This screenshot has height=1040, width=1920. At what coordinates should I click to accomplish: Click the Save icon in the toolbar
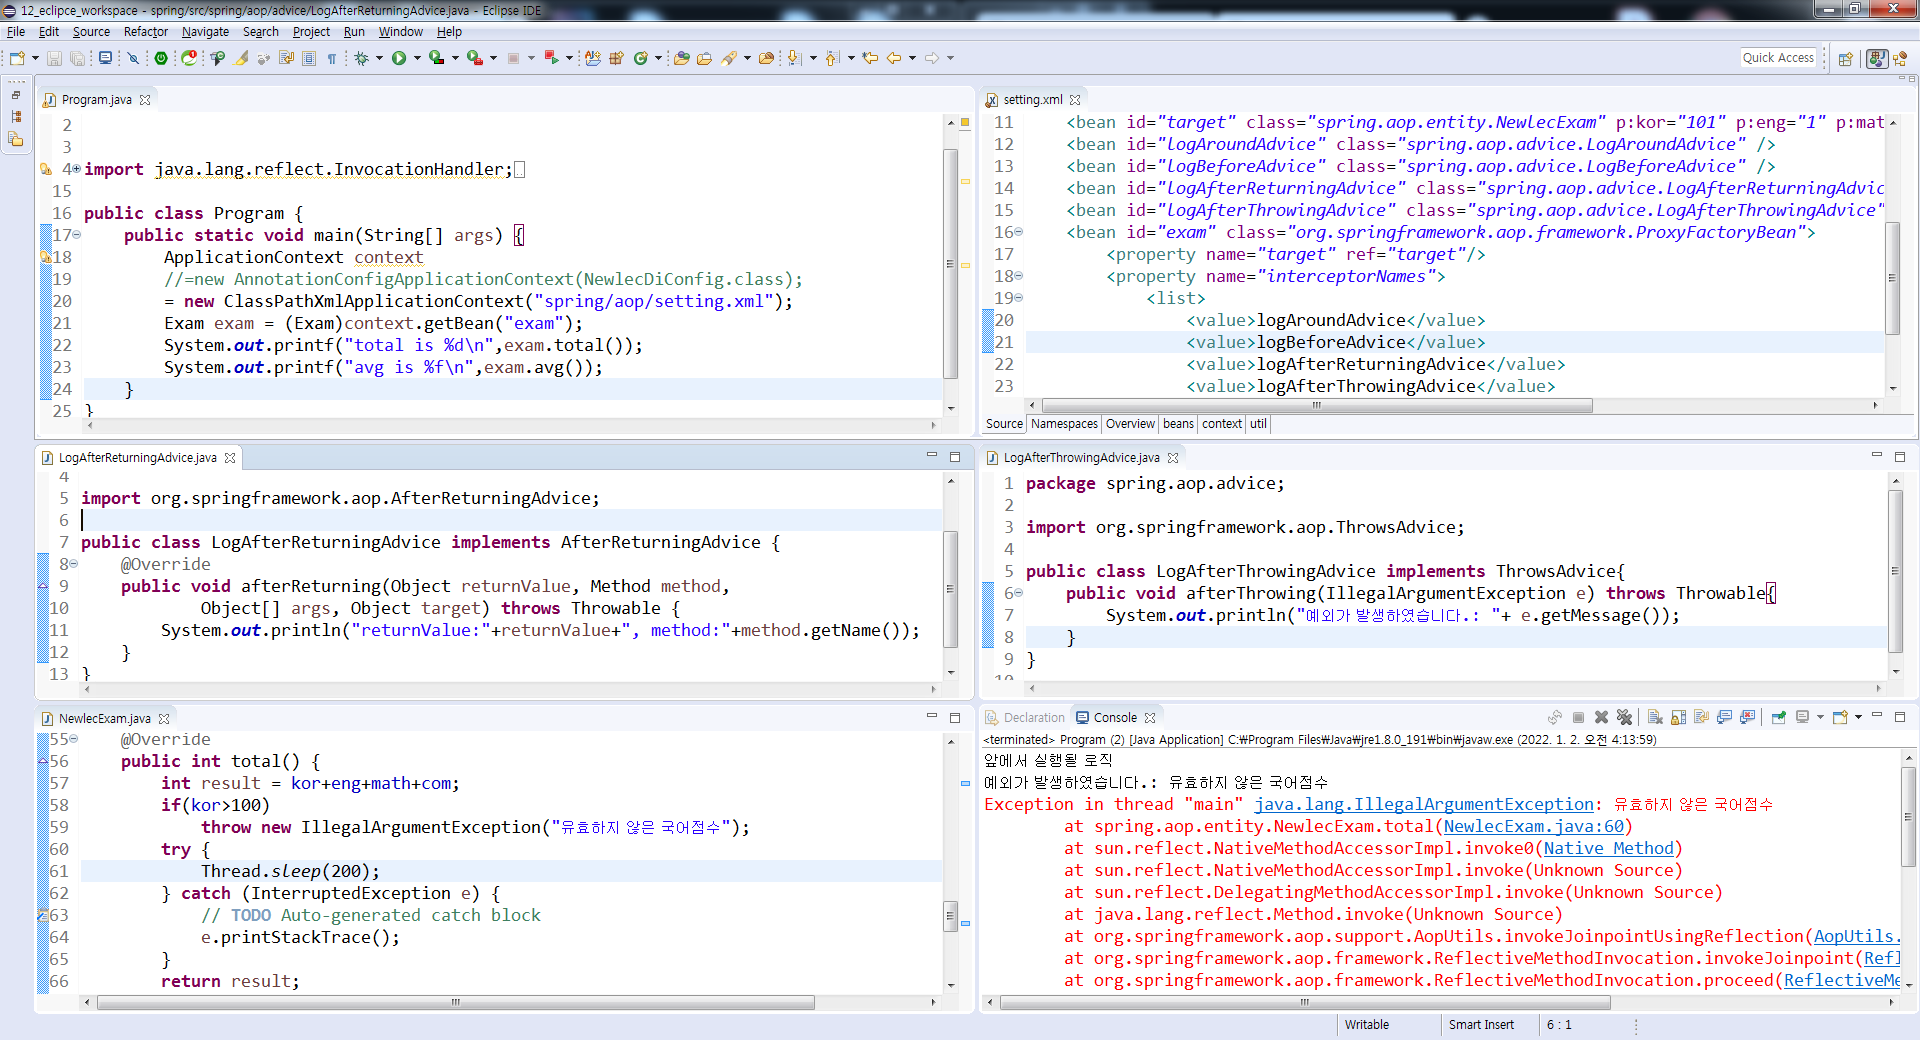(54, 58)
